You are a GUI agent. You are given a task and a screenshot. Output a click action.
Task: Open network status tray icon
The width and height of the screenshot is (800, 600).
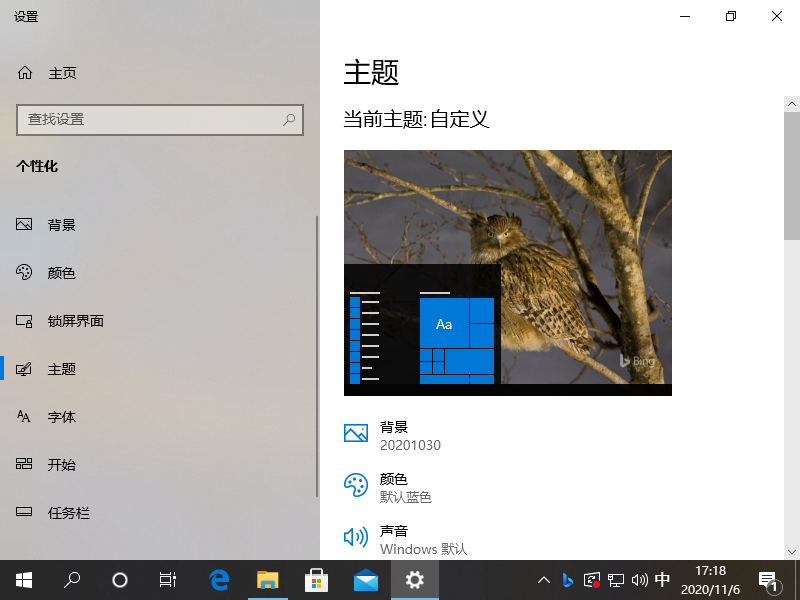tap(616, 580)
